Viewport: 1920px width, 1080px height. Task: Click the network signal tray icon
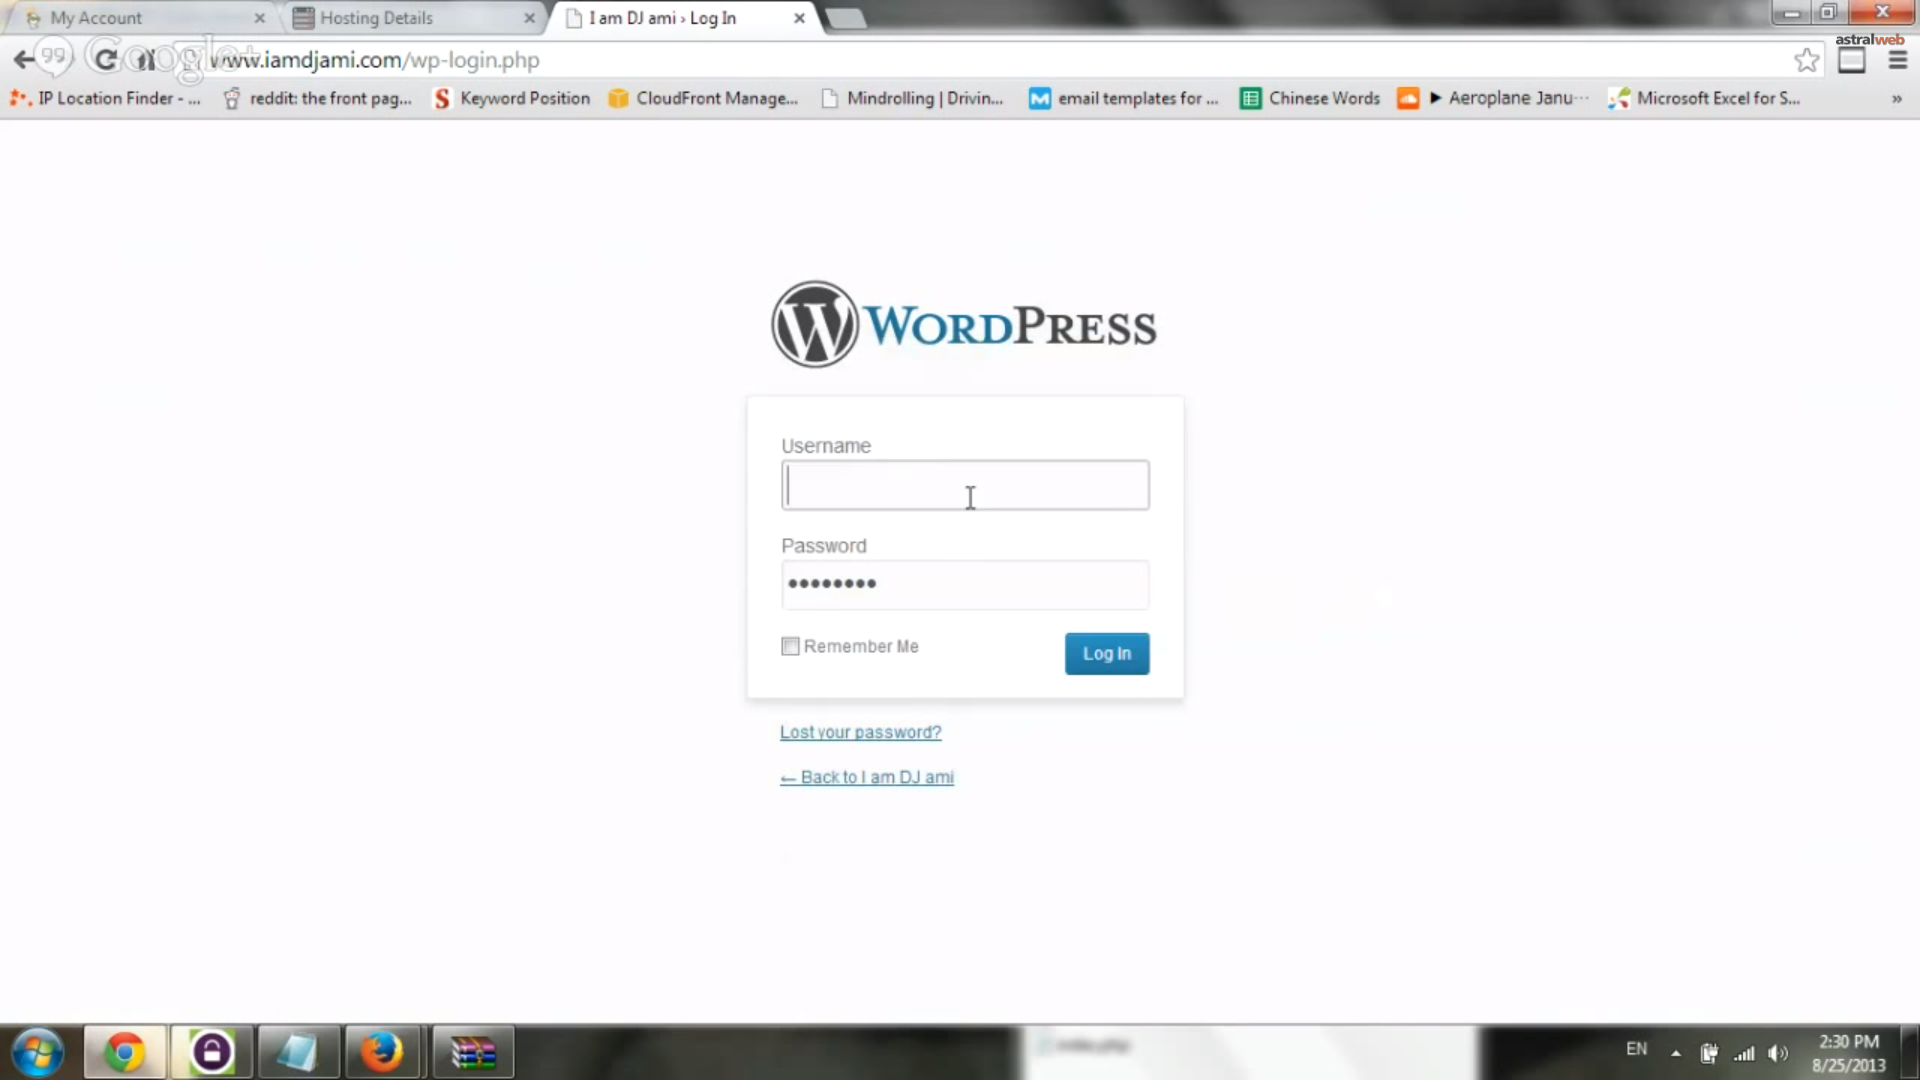(1744, 1053)
